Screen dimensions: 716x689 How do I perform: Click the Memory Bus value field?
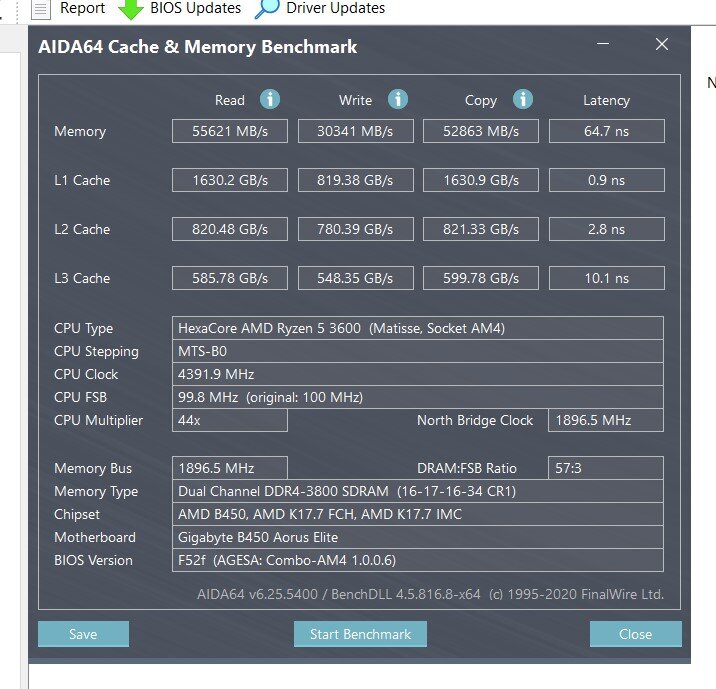[230, 468]
